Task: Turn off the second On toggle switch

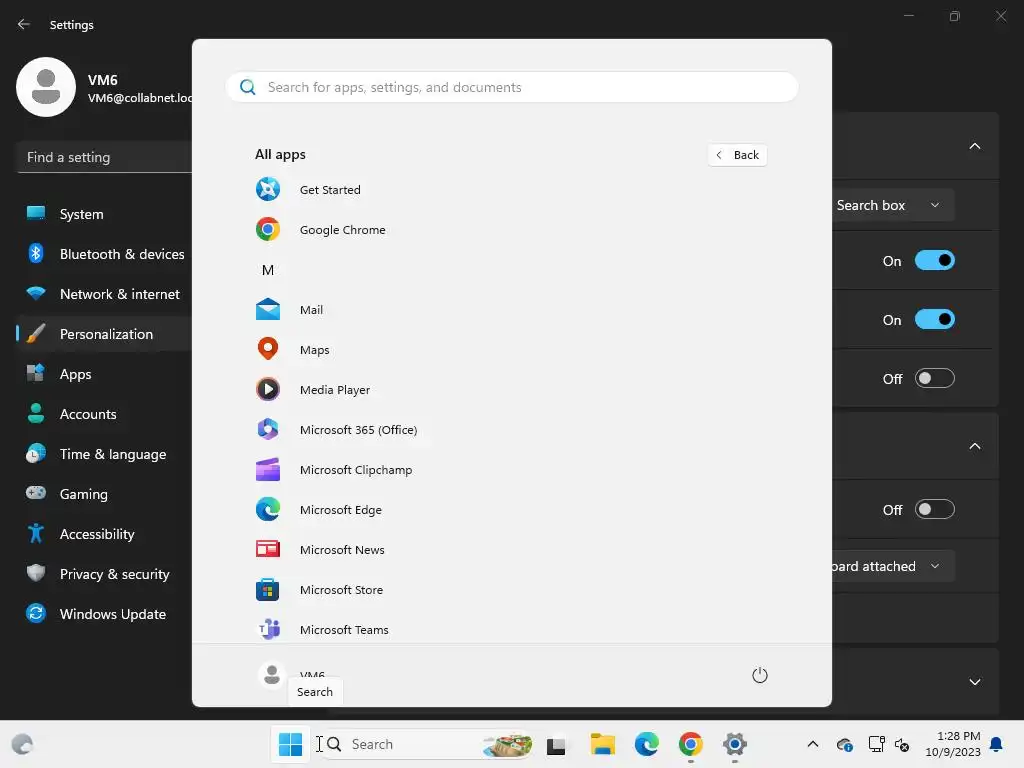Action: 935,319
